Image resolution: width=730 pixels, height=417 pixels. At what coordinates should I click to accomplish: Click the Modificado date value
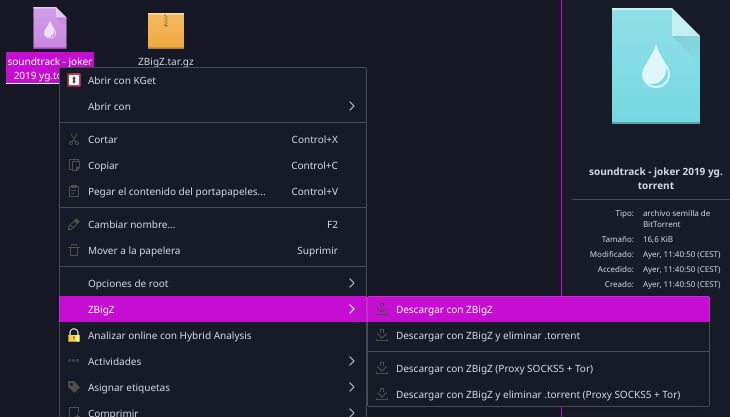681,254
